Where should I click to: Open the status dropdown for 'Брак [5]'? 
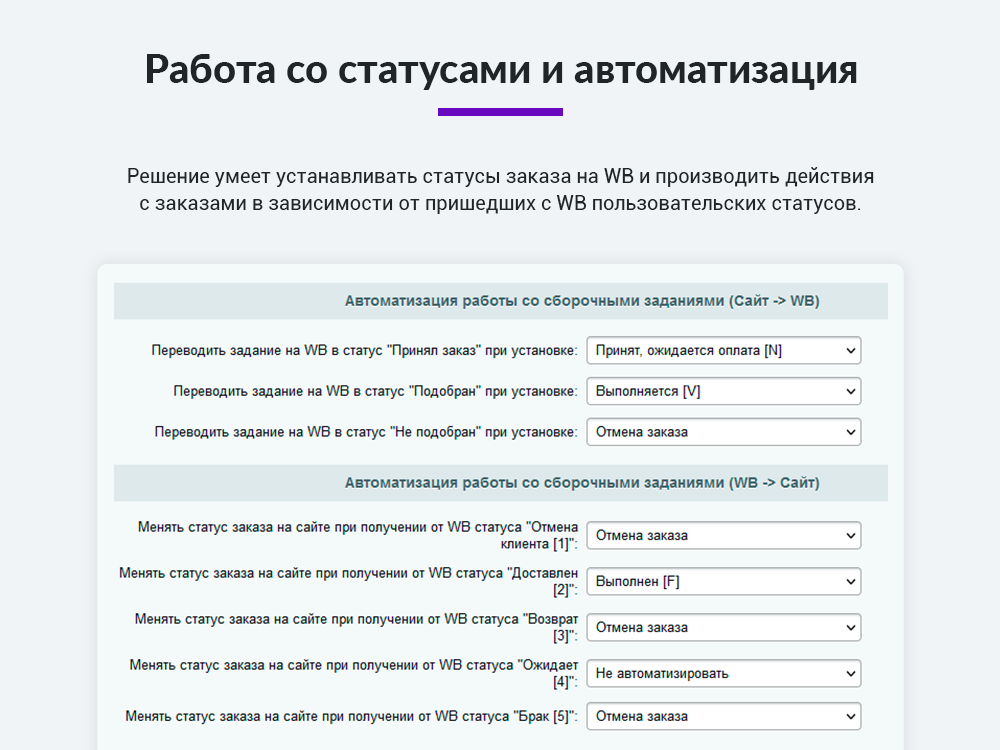(723, 716)
